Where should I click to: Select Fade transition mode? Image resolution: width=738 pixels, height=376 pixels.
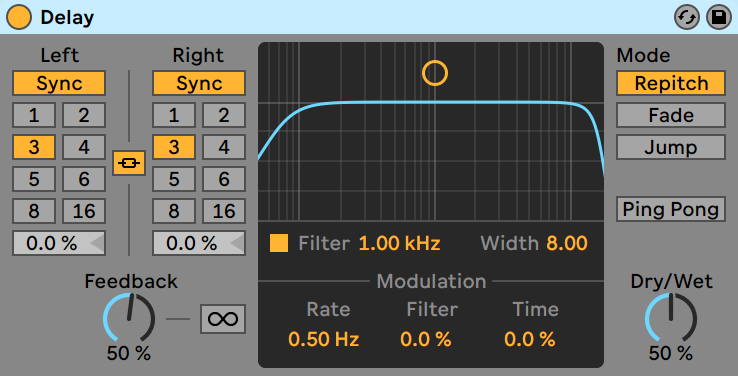(x=671, y=115)
